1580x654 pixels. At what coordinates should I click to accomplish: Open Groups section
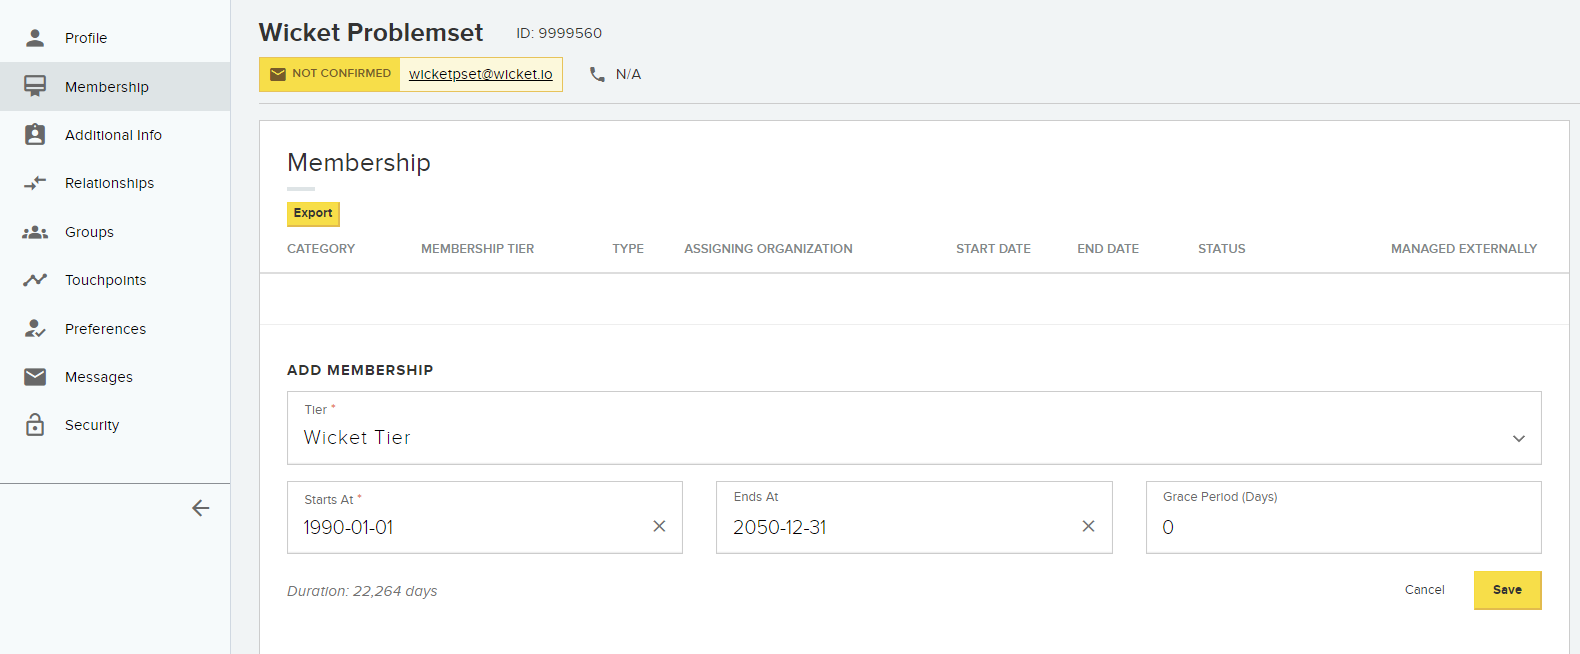point(115,232)
